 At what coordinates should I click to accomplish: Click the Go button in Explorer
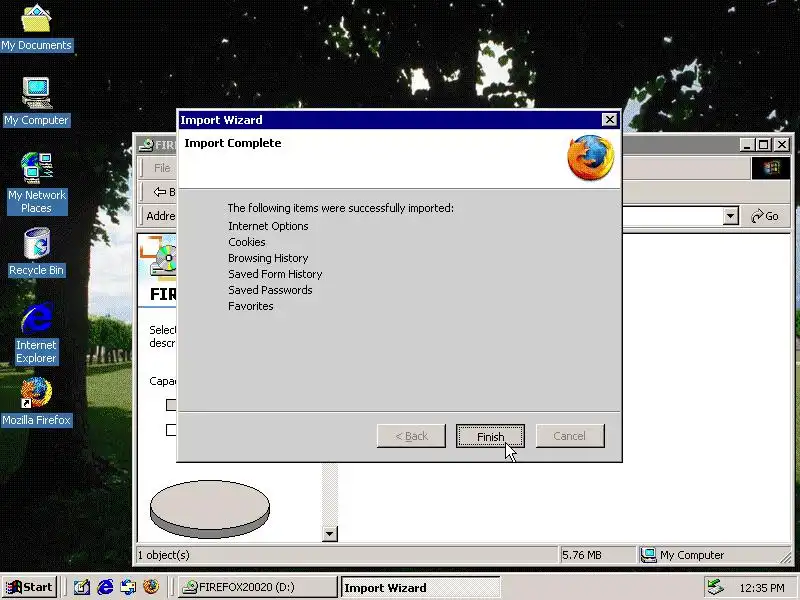765,216
